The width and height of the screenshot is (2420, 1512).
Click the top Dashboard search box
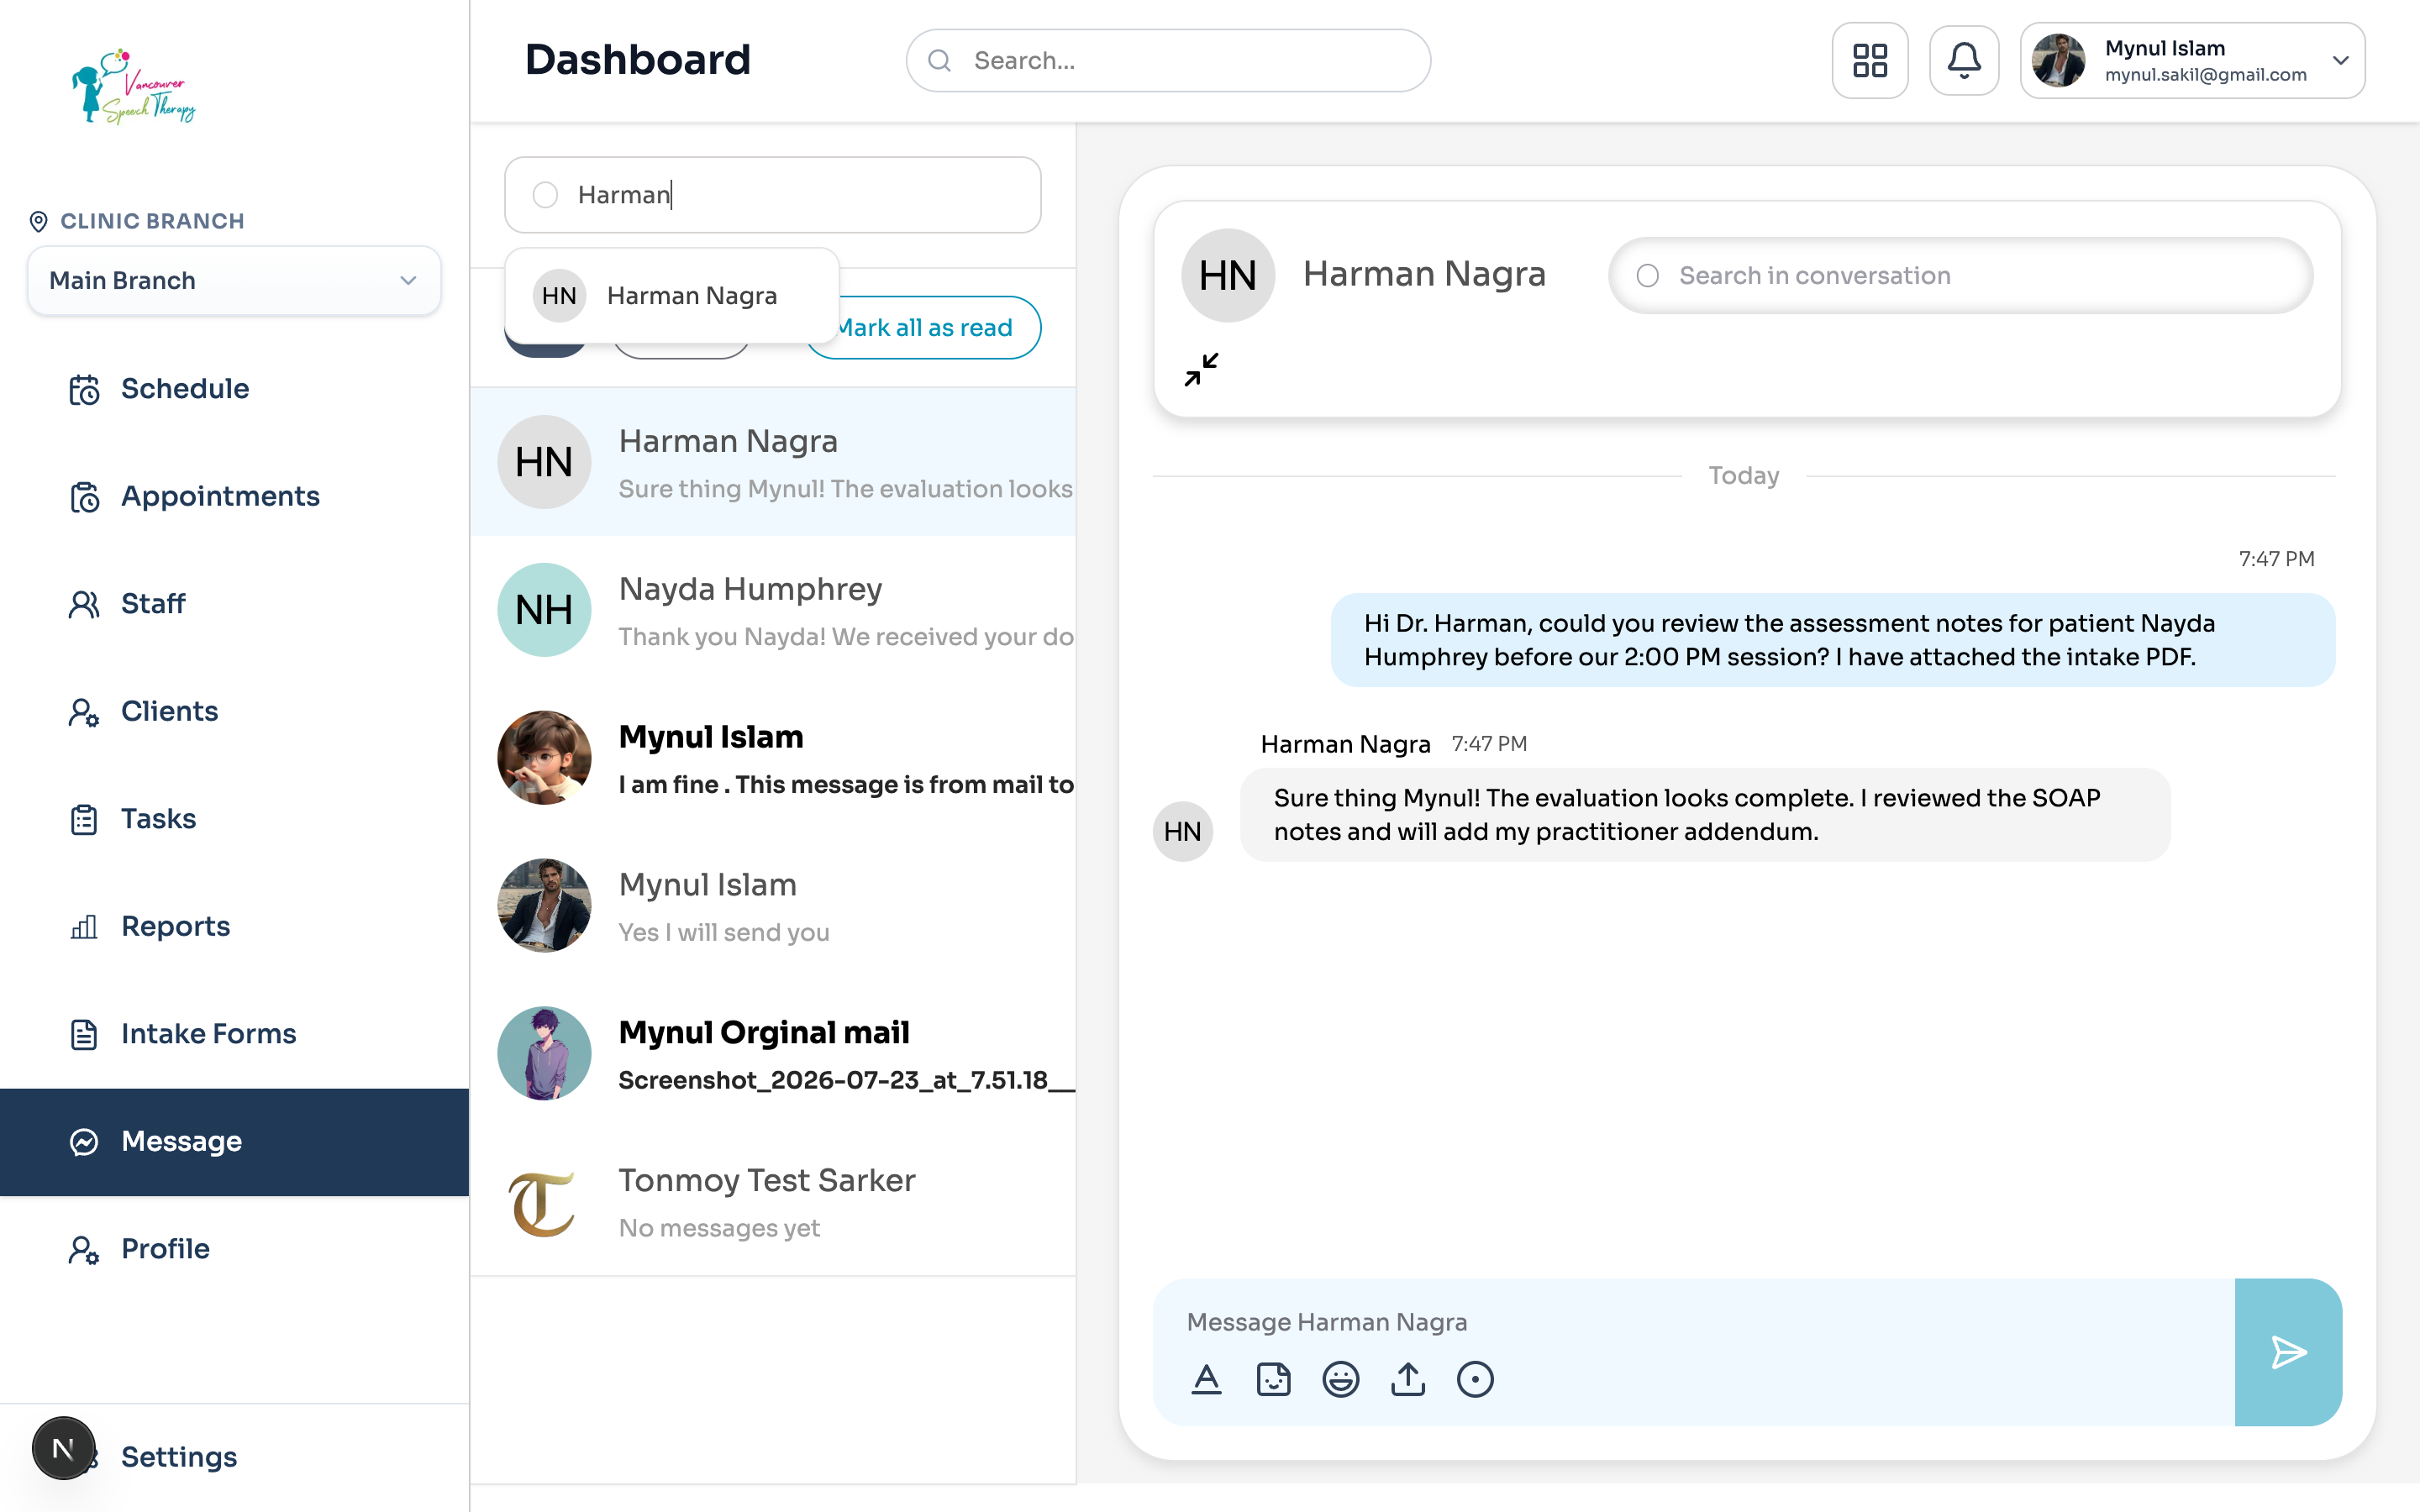click(1168, 60)
